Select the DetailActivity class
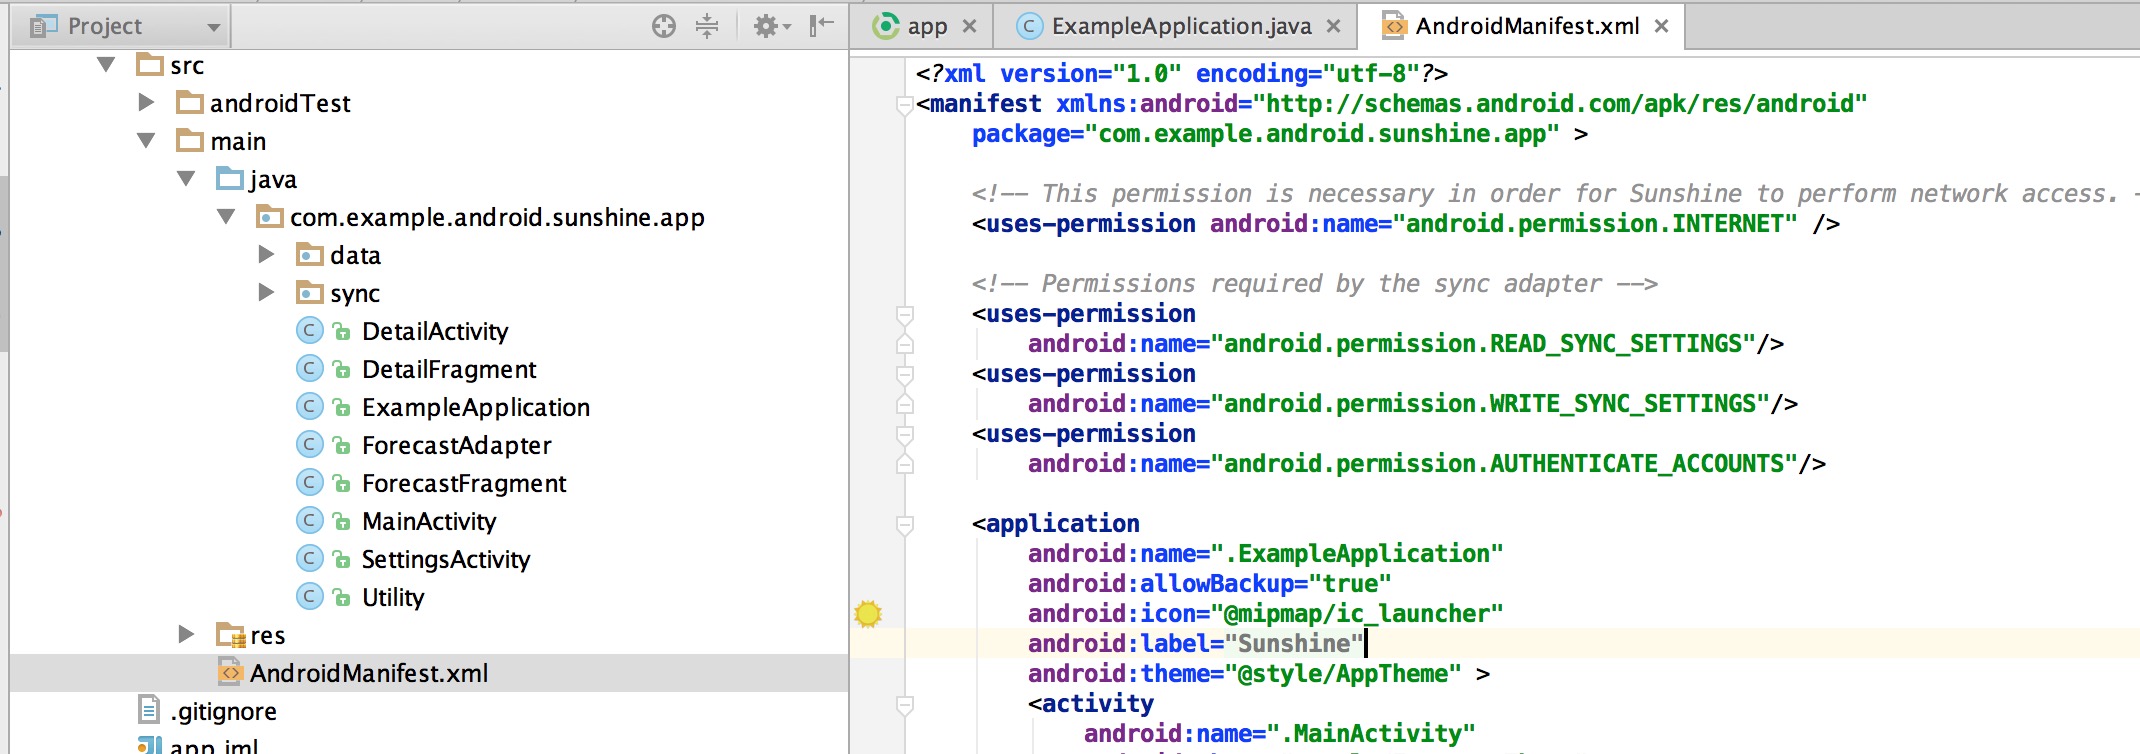 click(x=403, y=331)
